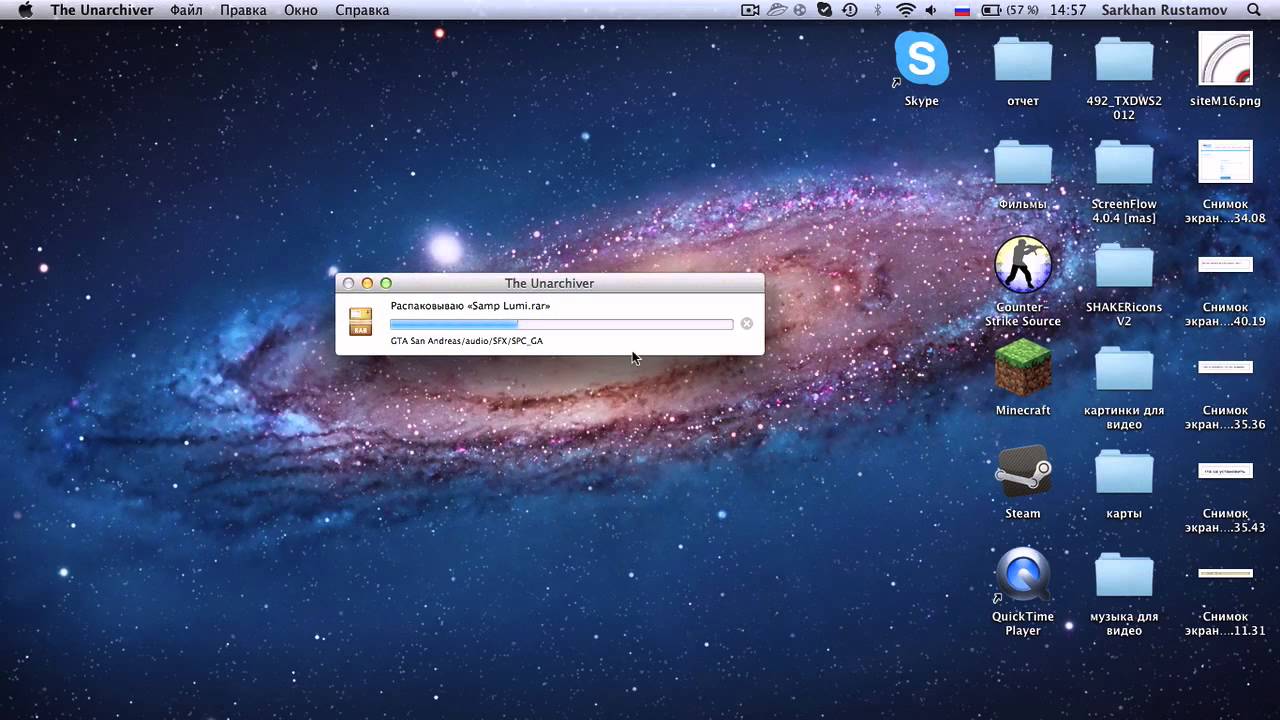Image resolution: width=1280 pixels, height=720 pixels.
Task: Open the Окно menu
Action: 301,10
